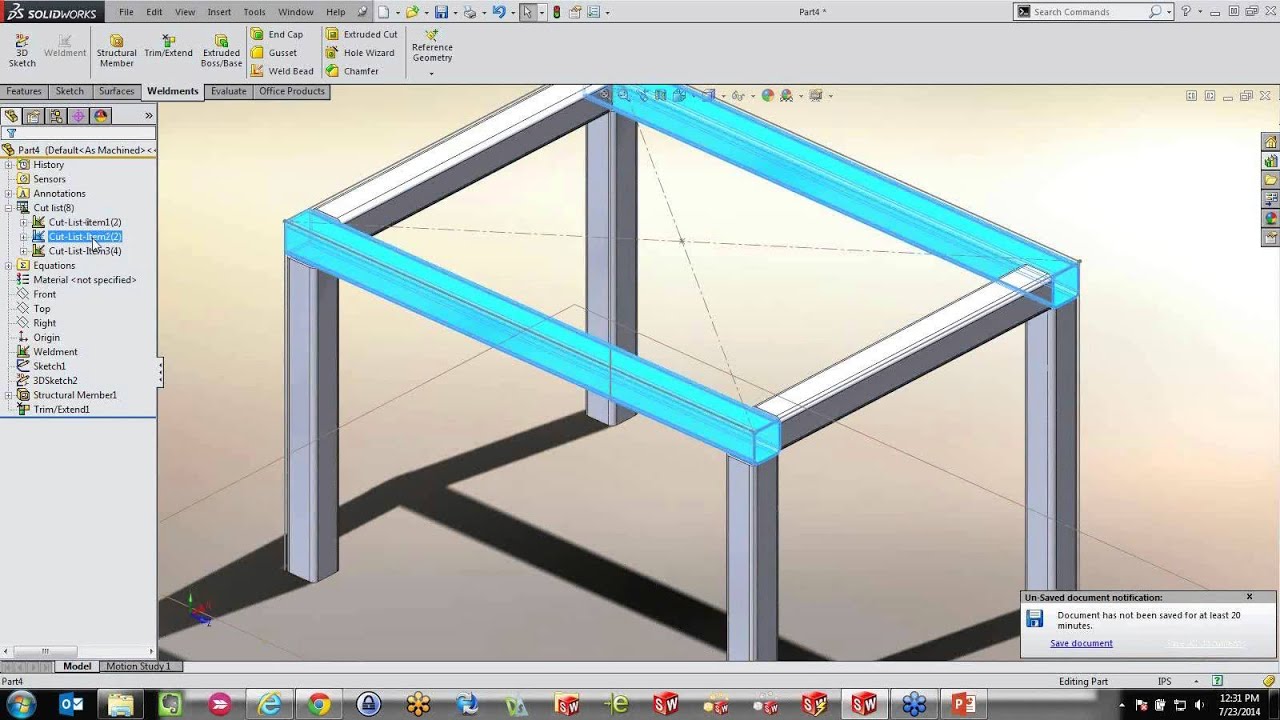1280x720 pixels.
Task: Open Outlook from the taskbar
Action: (x=72, y=704)
